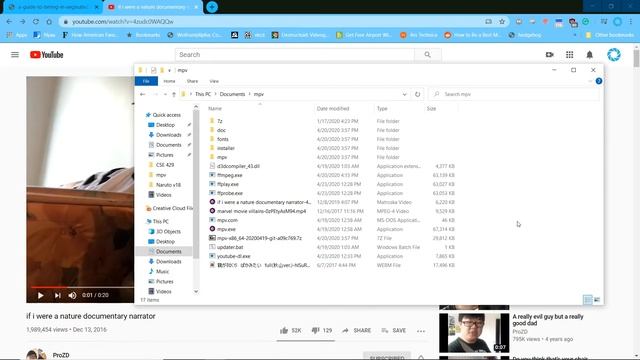Screen dimensions: 640x360
Task: Open YouTube account avatar menu
Action: point(613,55)
